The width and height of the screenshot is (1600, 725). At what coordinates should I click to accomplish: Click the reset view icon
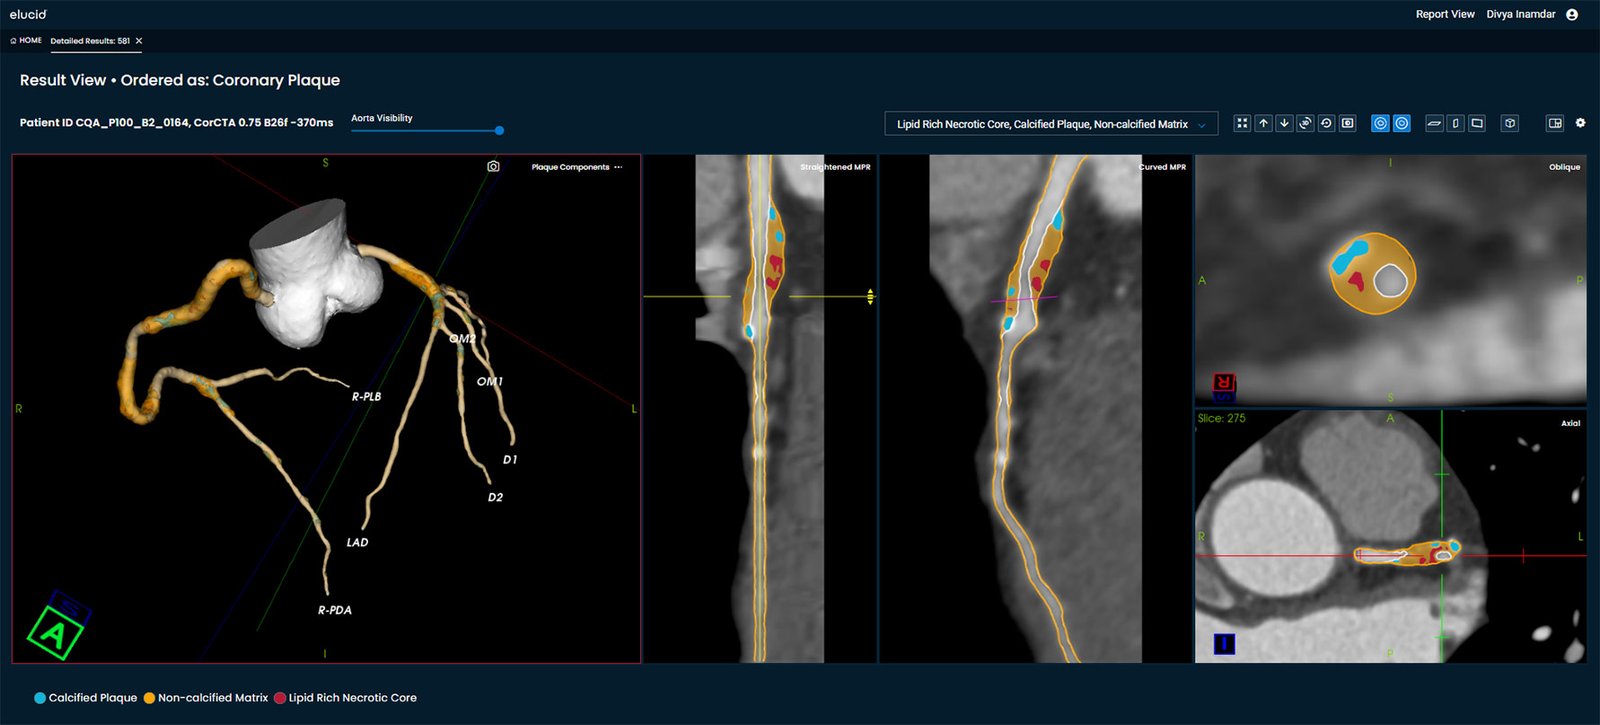(x=1326, y=123)
